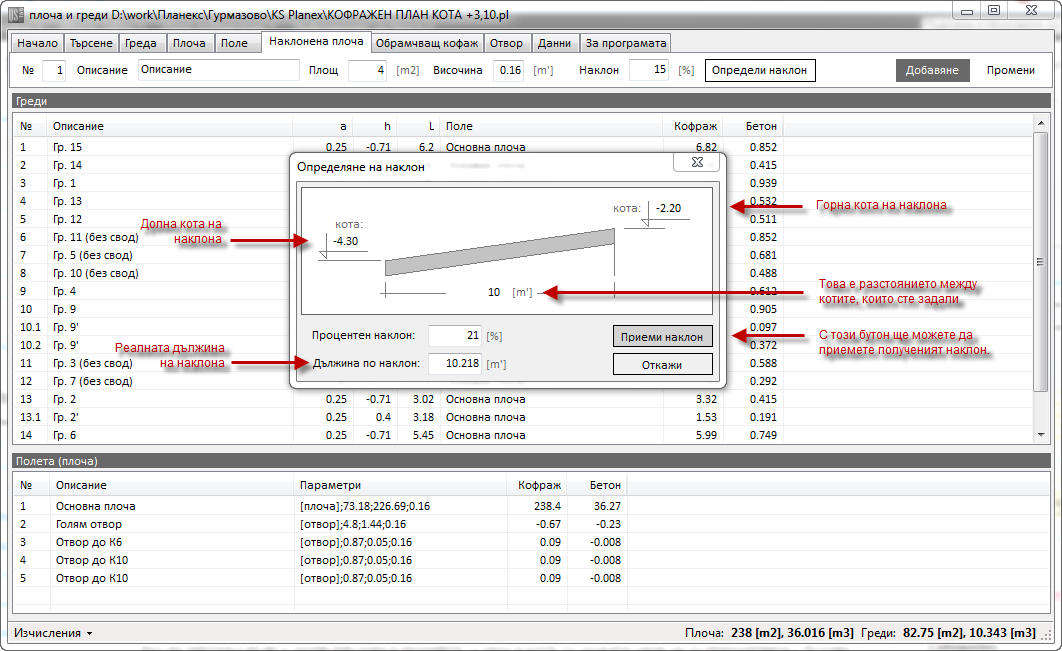Click the Описание text field

[x=218, y=70]
